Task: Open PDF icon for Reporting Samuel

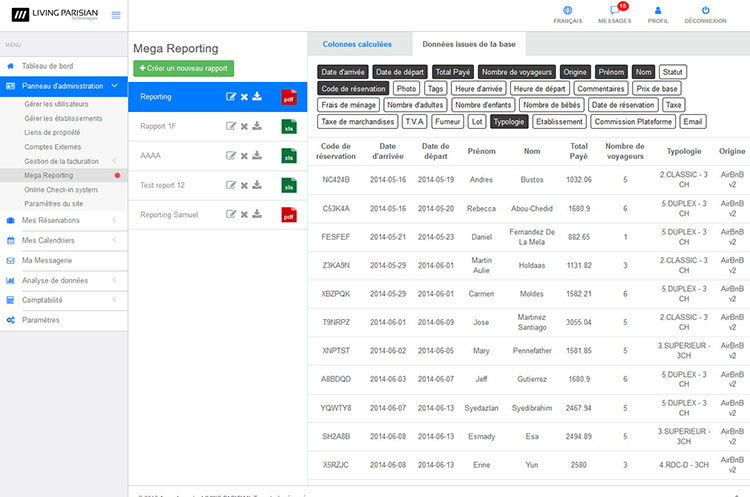Action: tap(289, 215)
